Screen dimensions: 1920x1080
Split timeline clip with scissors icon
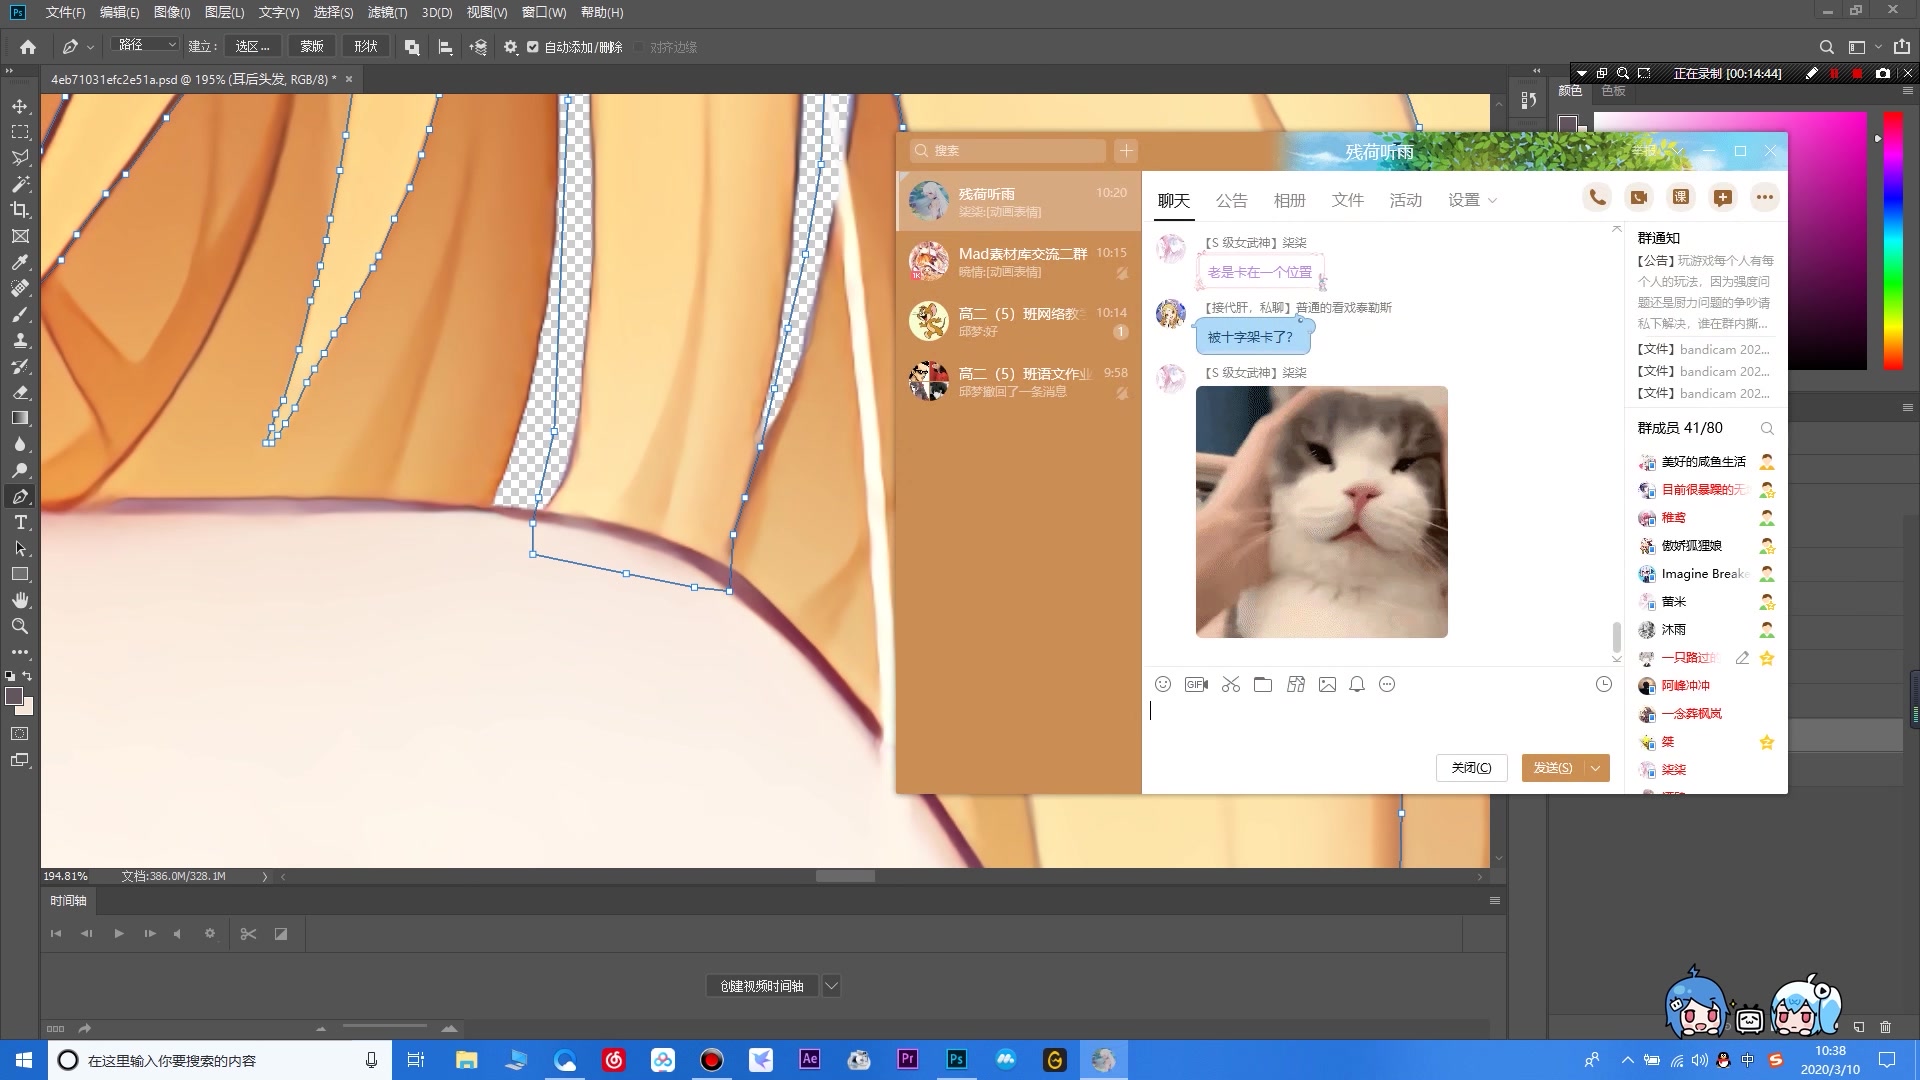(248, 933)
